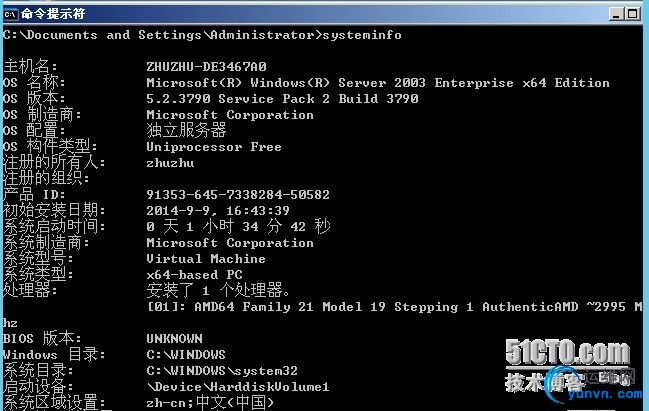This screenshot has width=649, height=411.
Task: Click the BIOS version UNKNOWN value
Action: [174, 339]
